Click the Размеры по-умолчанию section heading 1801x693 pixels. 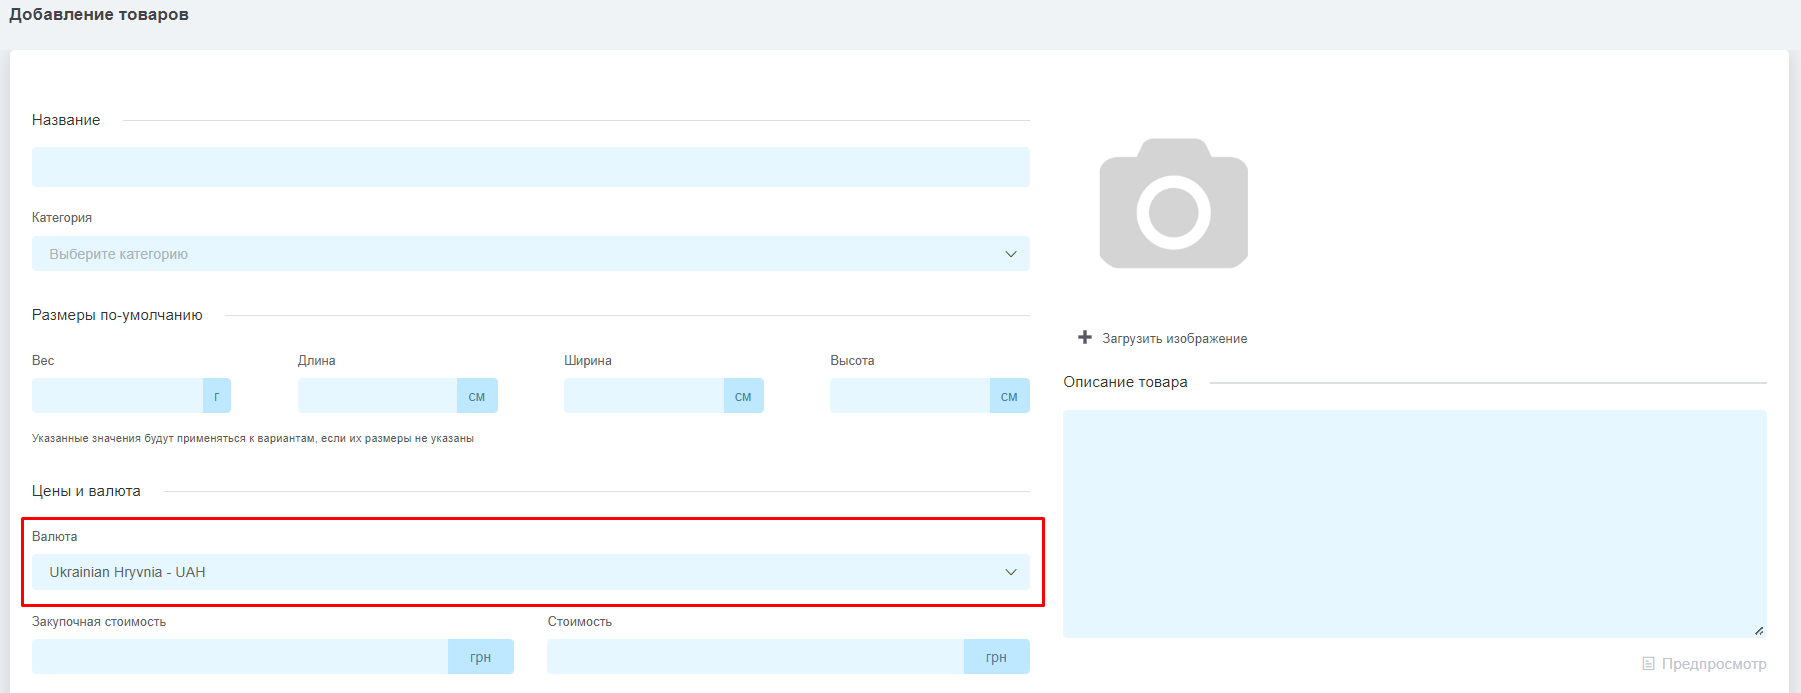pos(117,315)
